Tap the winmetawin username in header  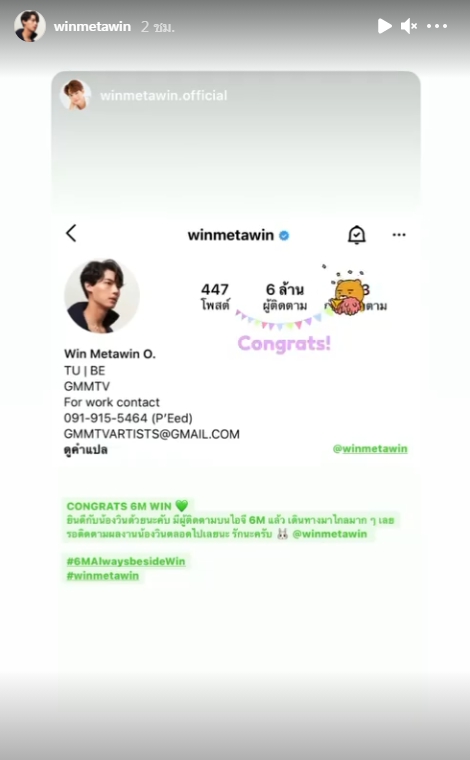coord(92,26)
